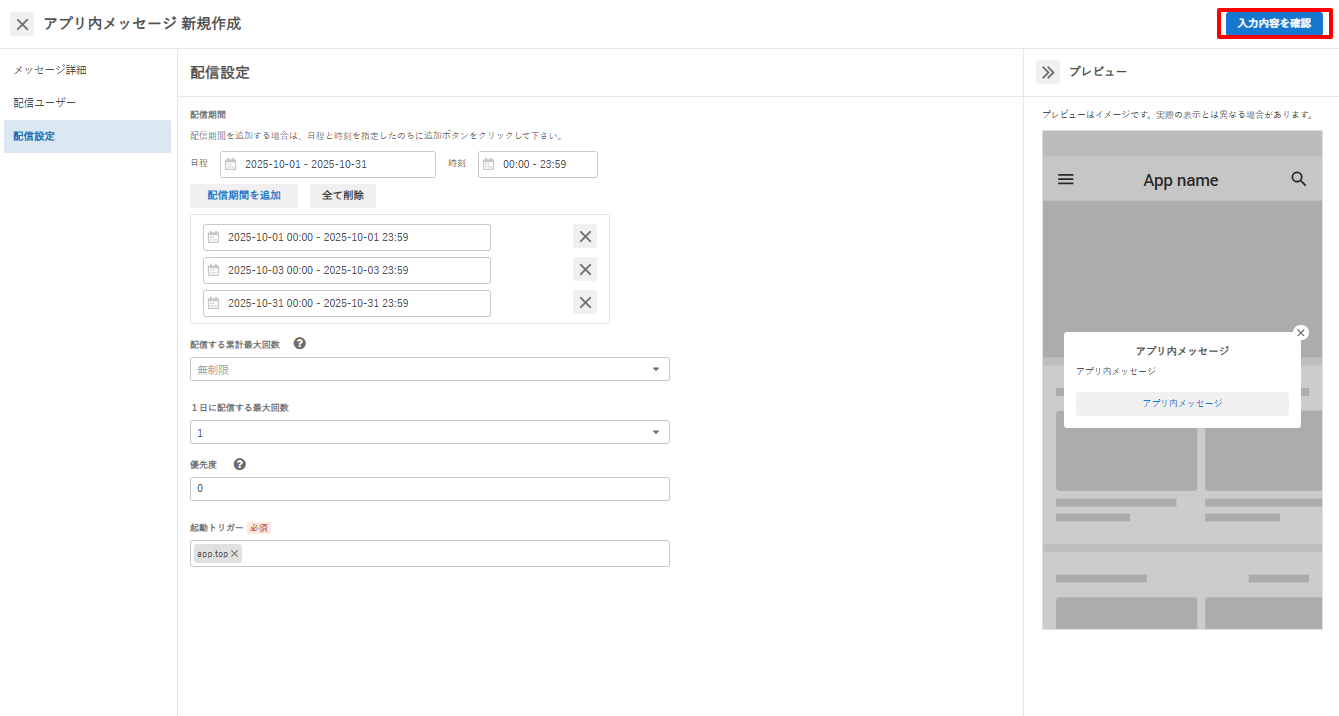Click the App name preview title
Screen dimensions: 1339x716
point(1181,180)
